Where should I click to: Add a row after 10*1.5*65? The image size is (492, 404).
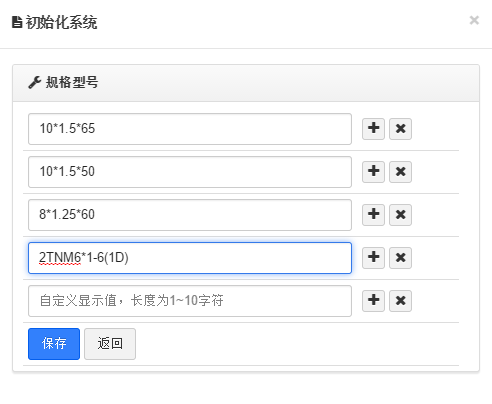tap(373, 129)
